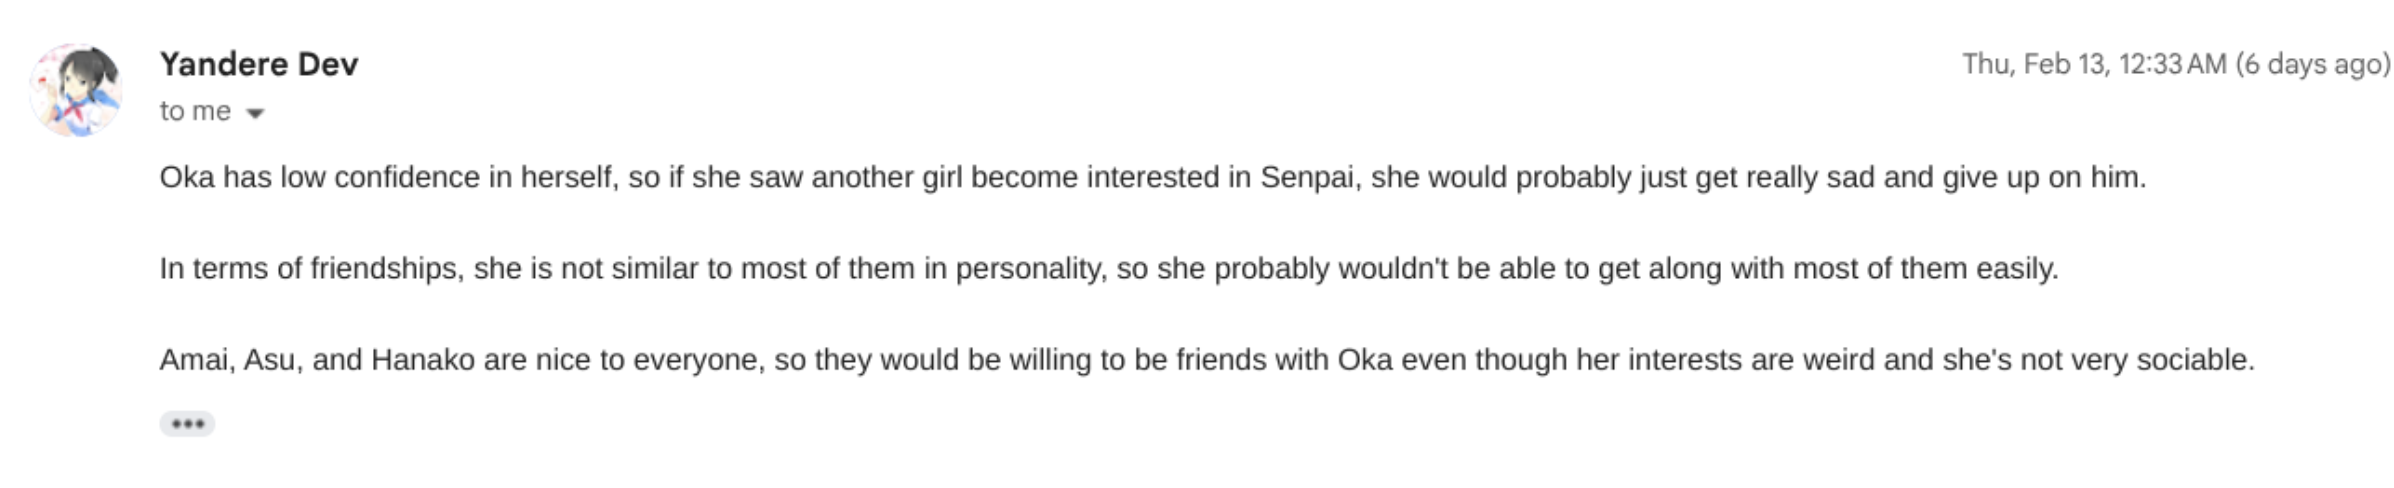Click the name "Hanako" in the third paragraph
2394x488 pixels.
coord(423,359)
